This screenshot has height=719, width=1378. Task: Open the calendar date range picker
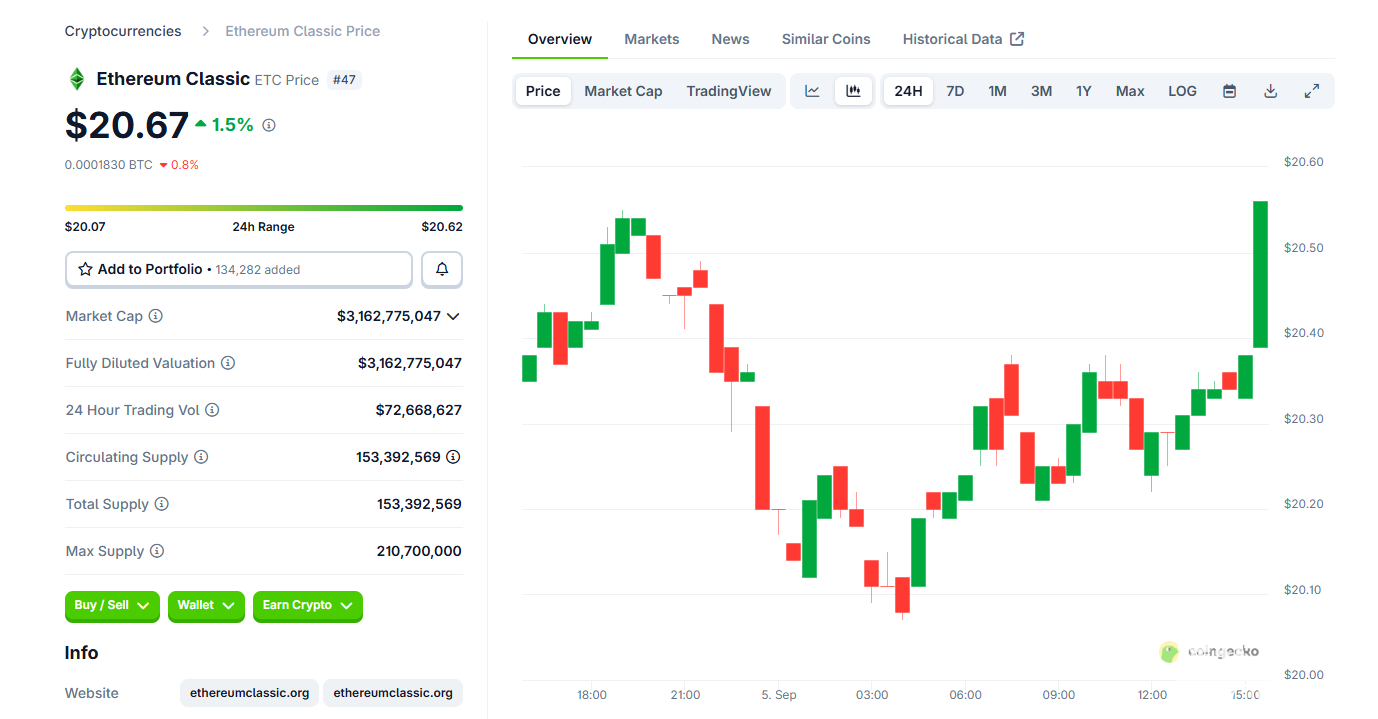tap(1230, 91)
